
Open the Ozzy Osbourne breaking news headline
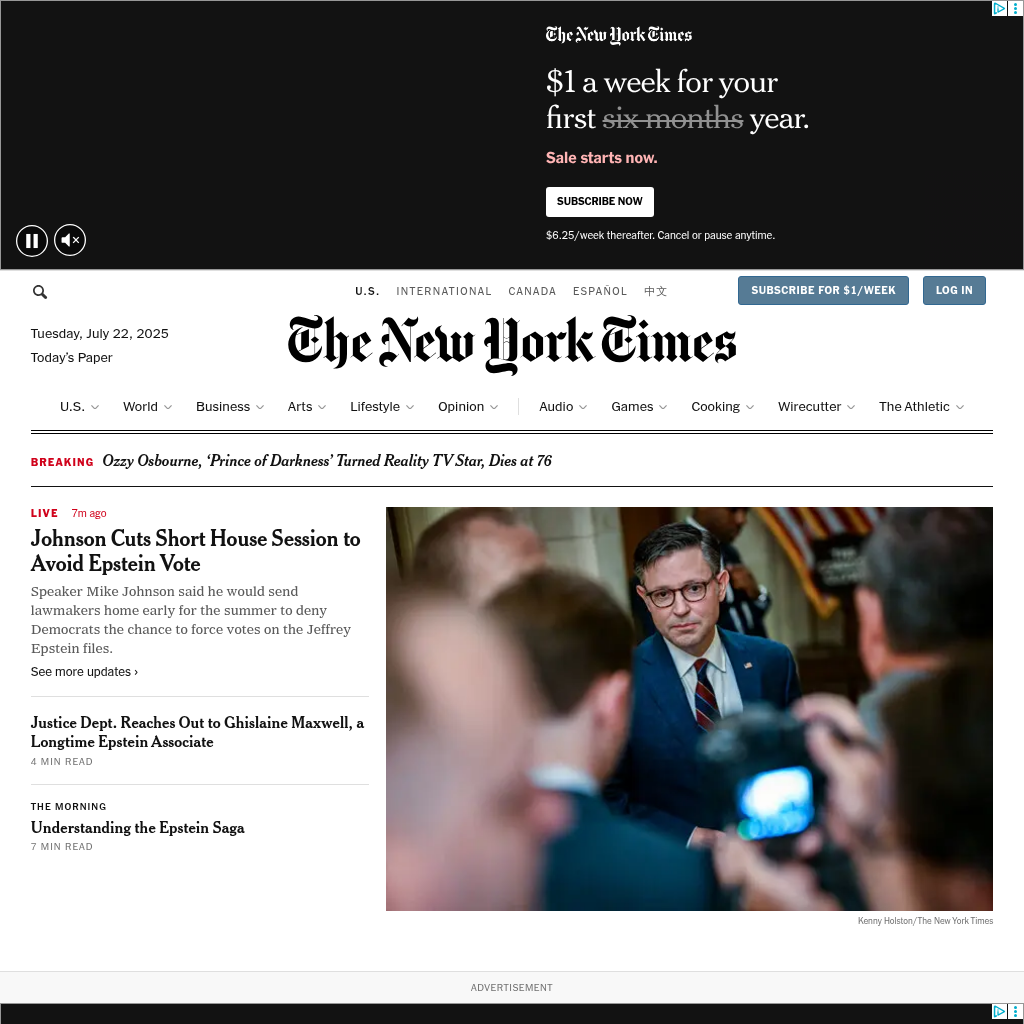[327, 461]
